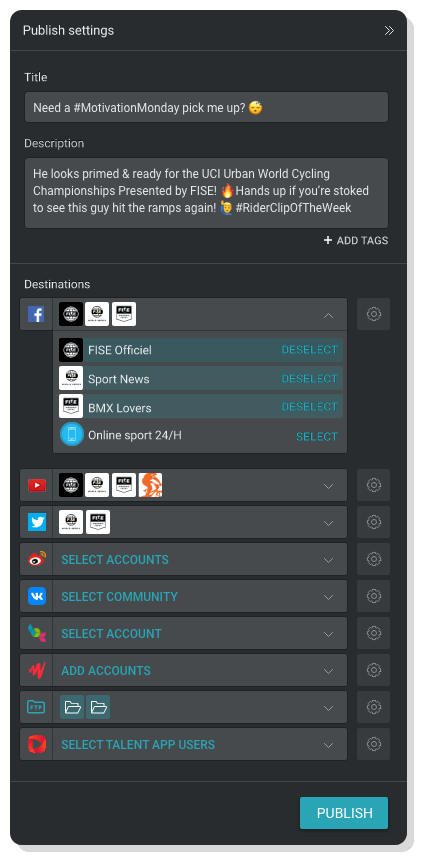The height and width of the screenshot is (863, 423).
Task: Open Twitter destination settings gear
Action: 373,522
